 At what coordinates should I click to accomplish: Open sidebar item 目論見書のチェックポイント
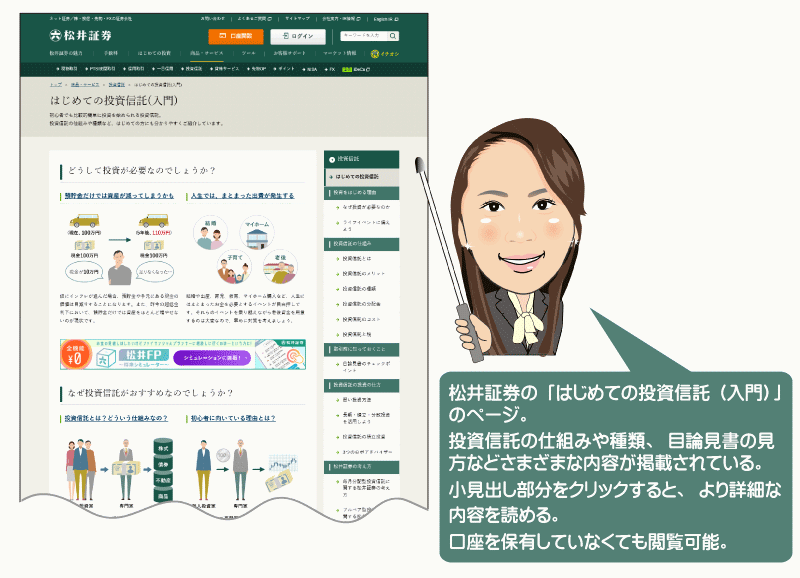tap(366, 367)
